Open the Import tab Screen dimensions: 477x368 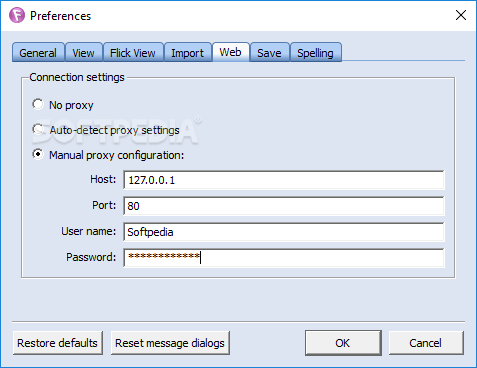(188, 53)
